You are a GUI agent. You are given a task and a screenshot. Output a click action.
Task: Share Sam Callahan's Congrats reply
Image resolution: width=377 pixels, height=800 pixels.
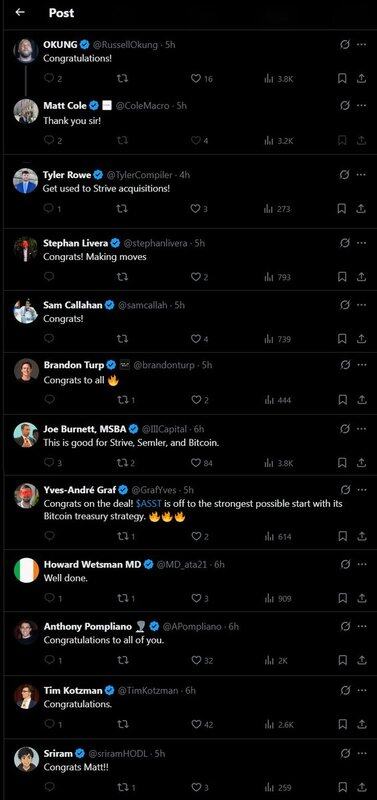(361, 339)
